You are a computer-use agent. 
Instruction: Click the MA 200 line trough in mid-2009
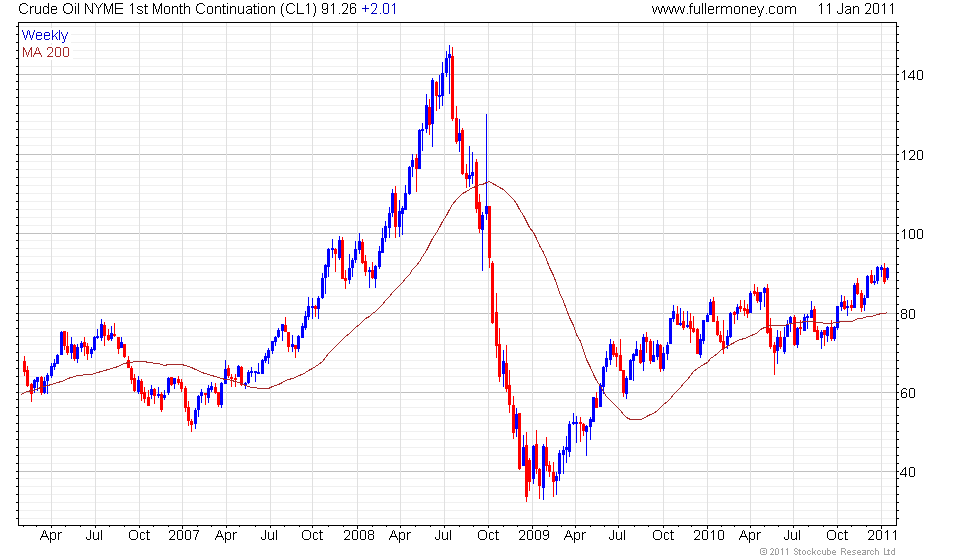[x=636, y=419]
